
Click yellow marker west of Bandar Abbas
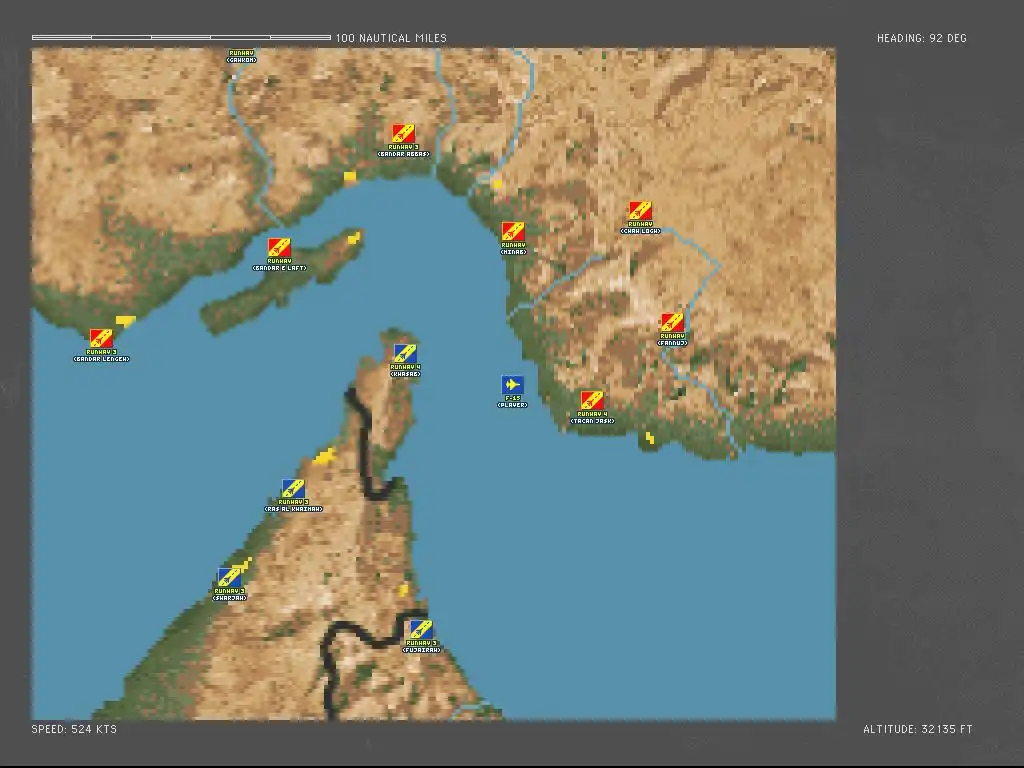[x=350, y=176]
